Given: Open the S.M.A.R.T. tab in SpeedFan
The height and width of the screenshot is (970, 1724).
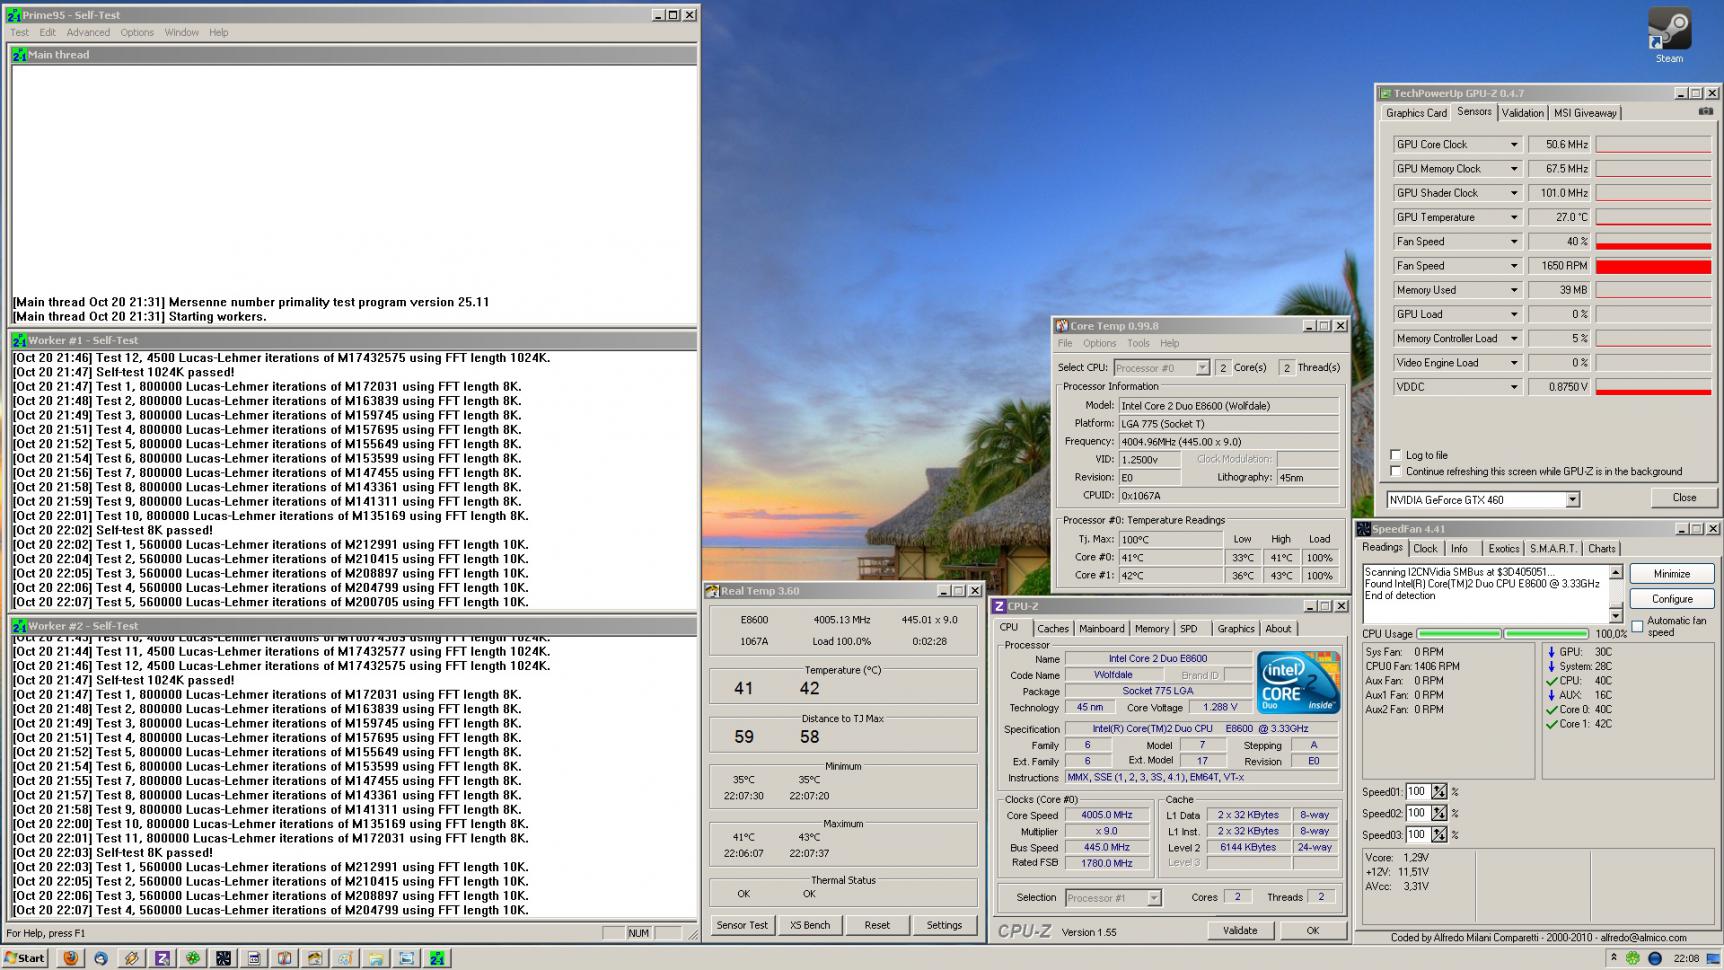Looking at the screenshot, I should (1553, 548).
